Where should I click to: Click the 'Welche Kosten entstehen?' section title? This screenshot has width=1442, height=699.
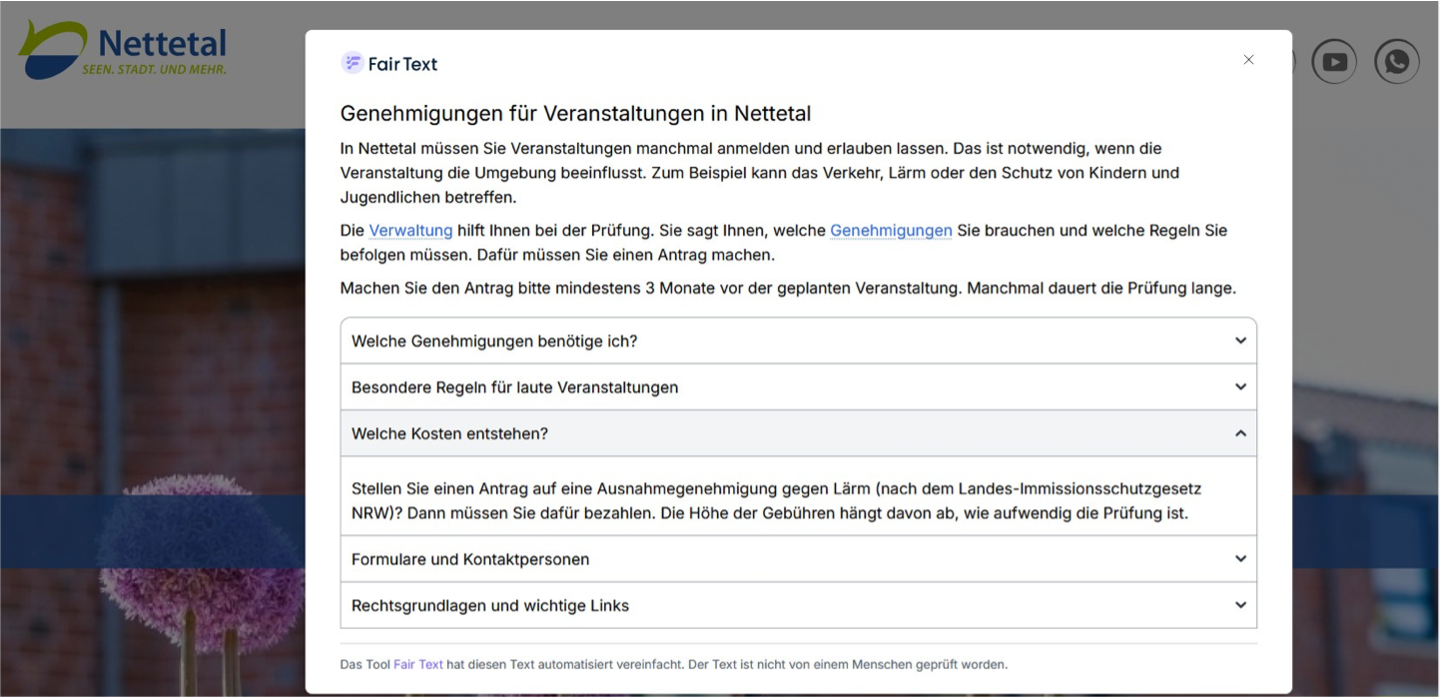tap(449, 433)
